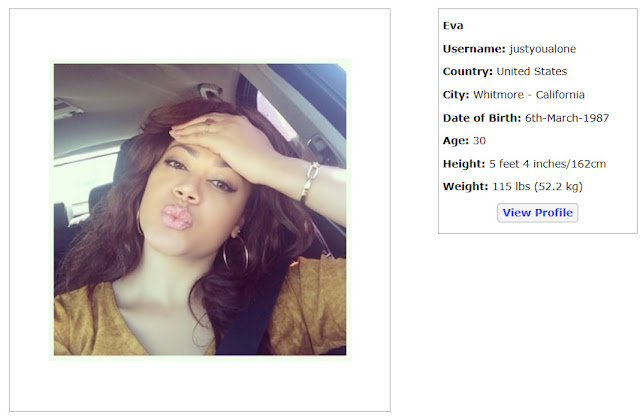This screenshot has height=418, width=640.
Task: Click the Age label
Action: click(x=456, y=141)
